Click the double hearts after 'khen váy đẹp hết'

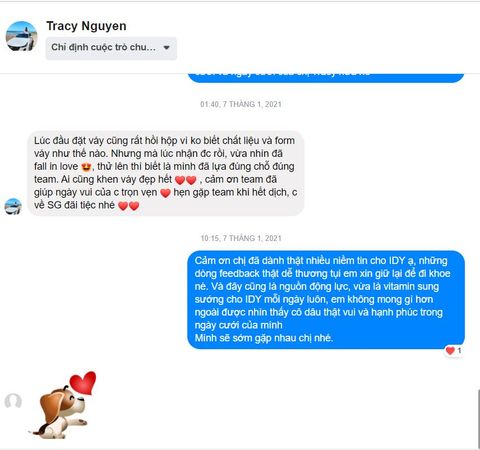tap(186, 180)
